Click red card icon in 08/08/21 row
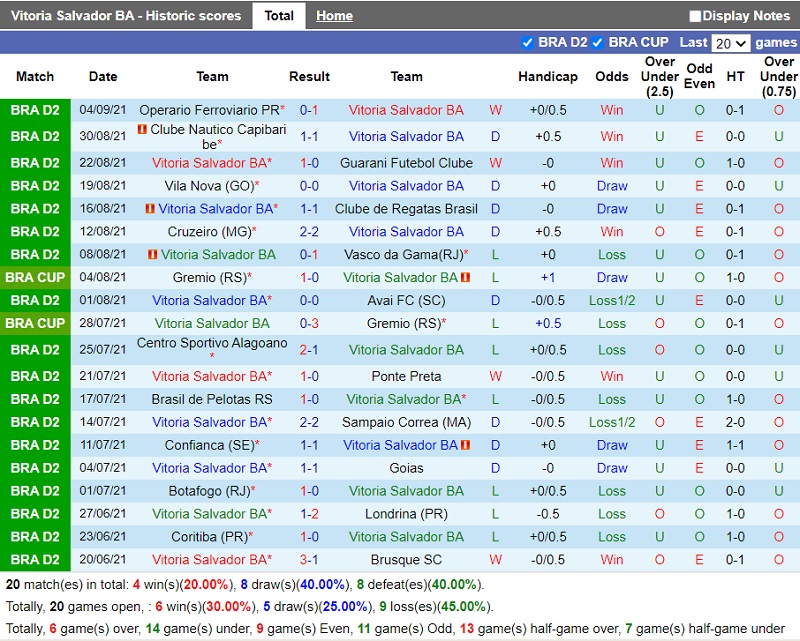Image resolution: width=800 pixels, height=641 pixels. click(x=152, y=255)
